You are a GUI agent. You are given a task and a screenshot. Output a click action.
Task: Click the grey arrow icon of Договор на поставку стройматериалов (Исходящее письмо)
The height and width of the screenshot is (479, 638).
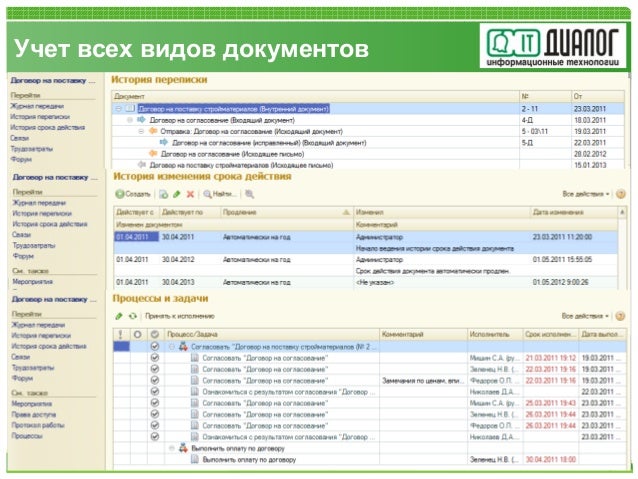(x=141, y=165)
